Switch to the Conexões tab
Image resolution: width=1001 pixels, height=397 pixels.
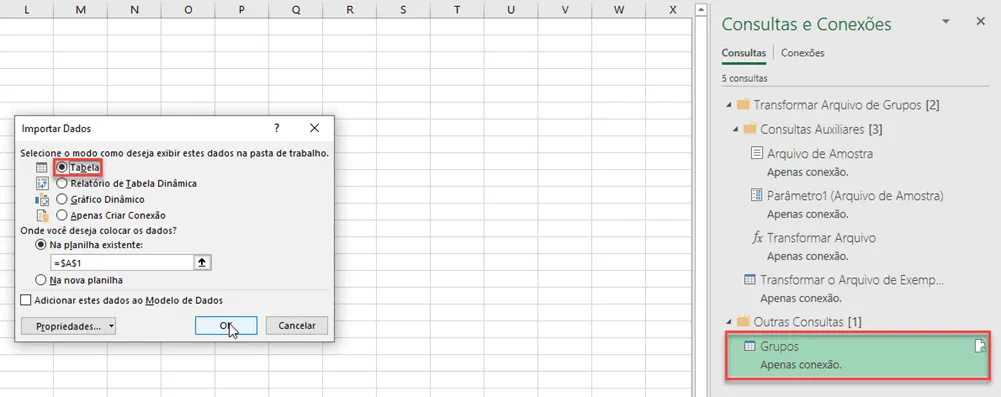coord(802,53)
